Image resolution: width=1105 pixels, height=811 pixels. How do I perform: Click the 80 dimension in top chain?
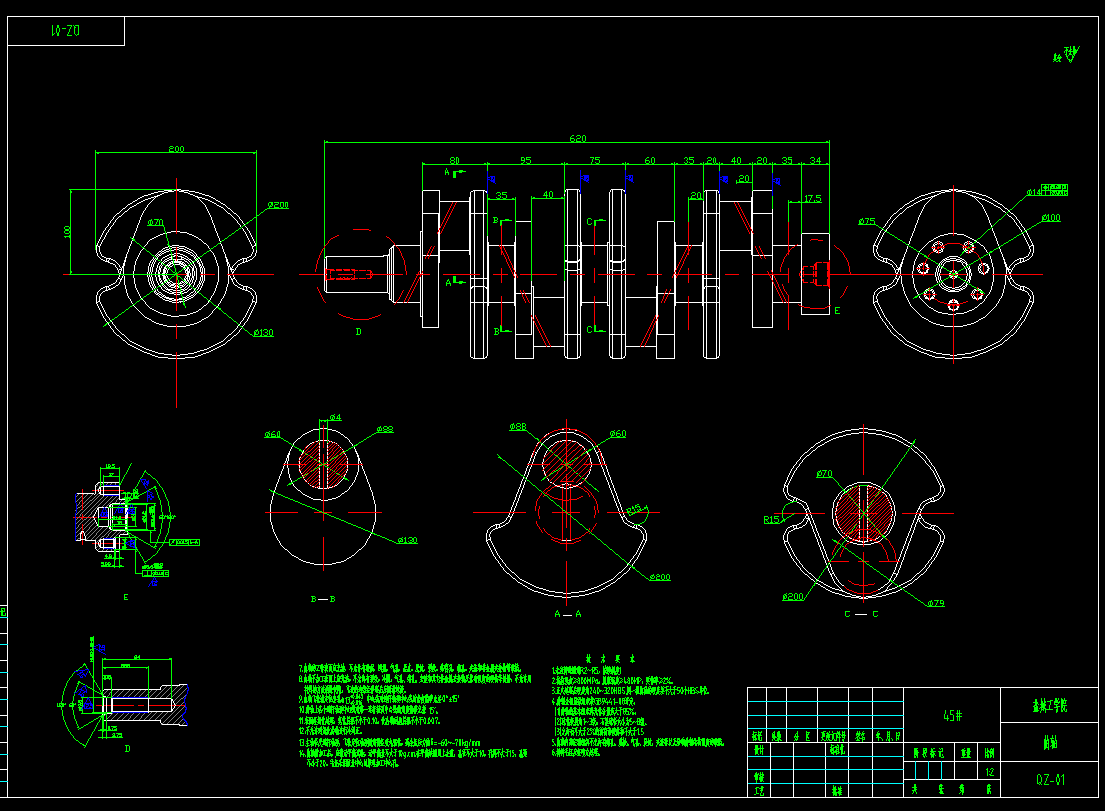(455, 161)
